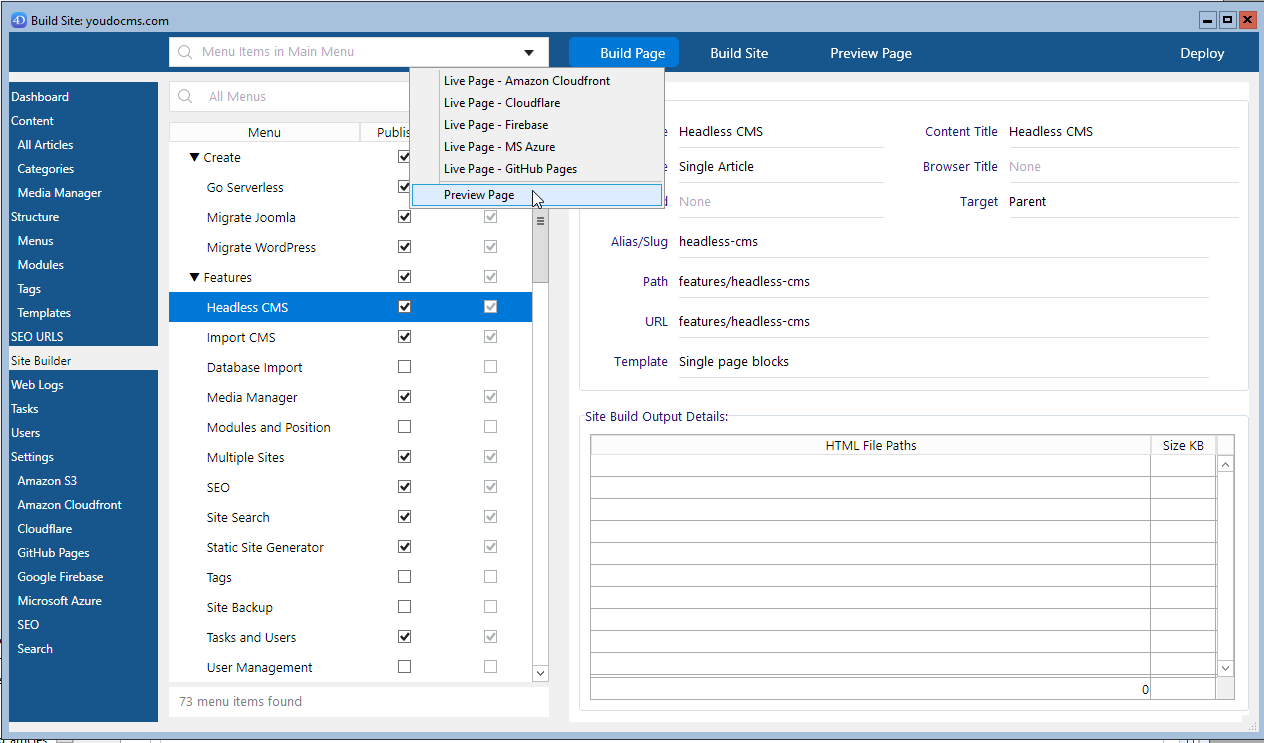Enable the Database Import published checkbox
The height and width of the screenshot is (743, 1264).
click(x=404, y=367)
